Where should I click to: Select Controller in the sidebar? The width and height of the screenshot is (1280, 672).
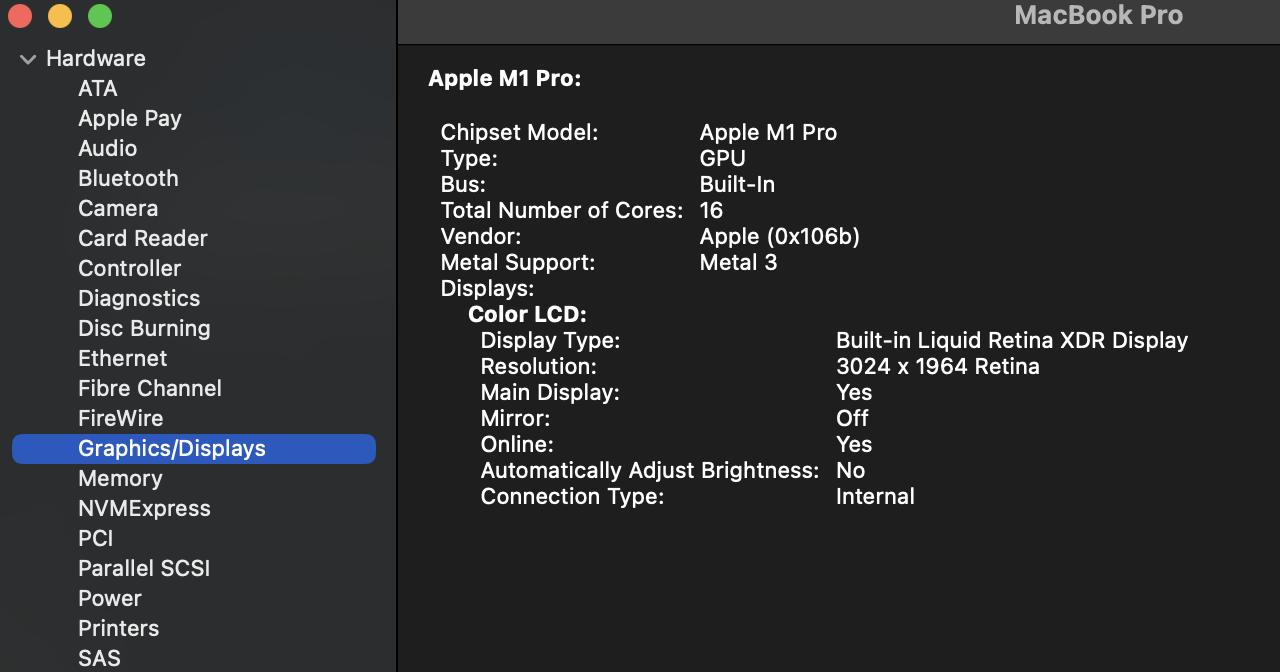coord(129,269)
